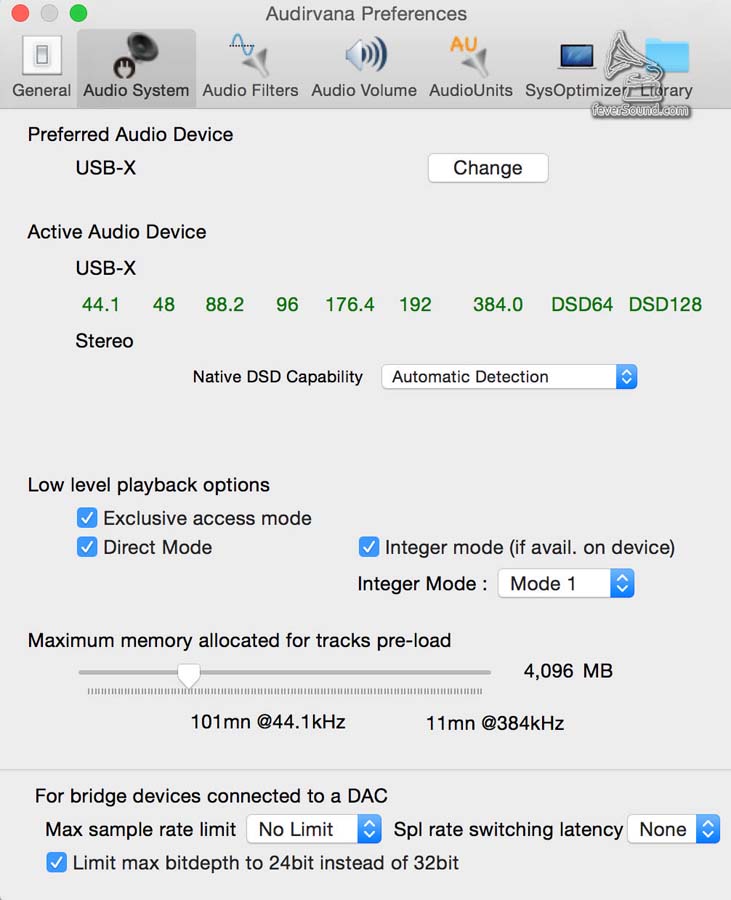Open the General preferences icon
The height and width of the screenshot is (900, 731).
tap(41, 55)
